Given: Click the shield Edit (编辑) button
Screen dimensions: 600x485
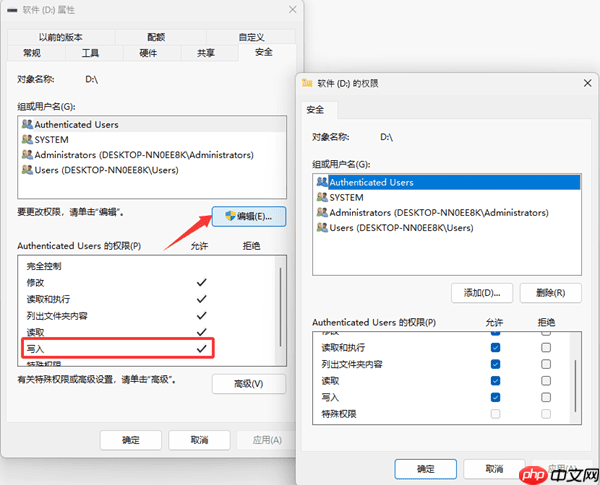Looking at the screenshot, I should tap(249, 216).
